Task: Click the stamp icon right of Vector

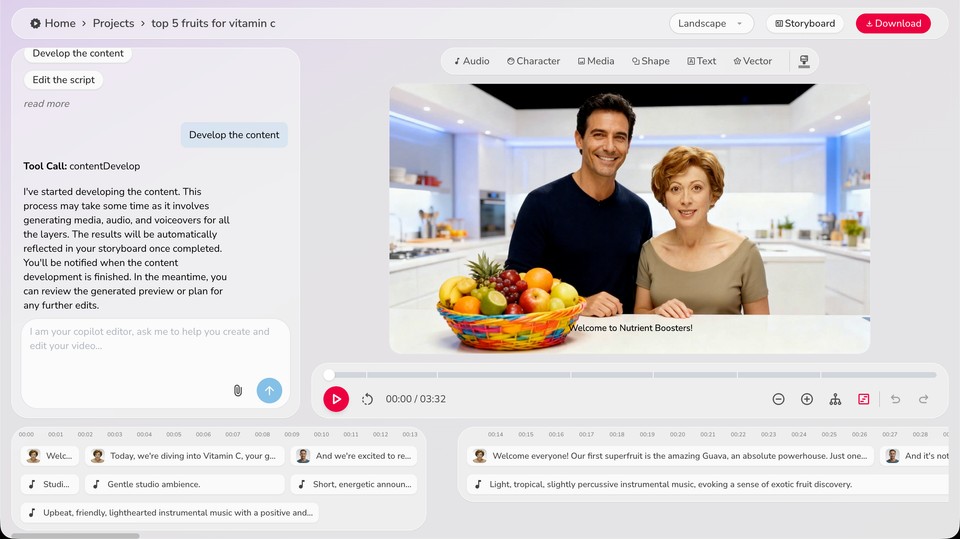Action: pyautogui.click(x=804, y=61)
